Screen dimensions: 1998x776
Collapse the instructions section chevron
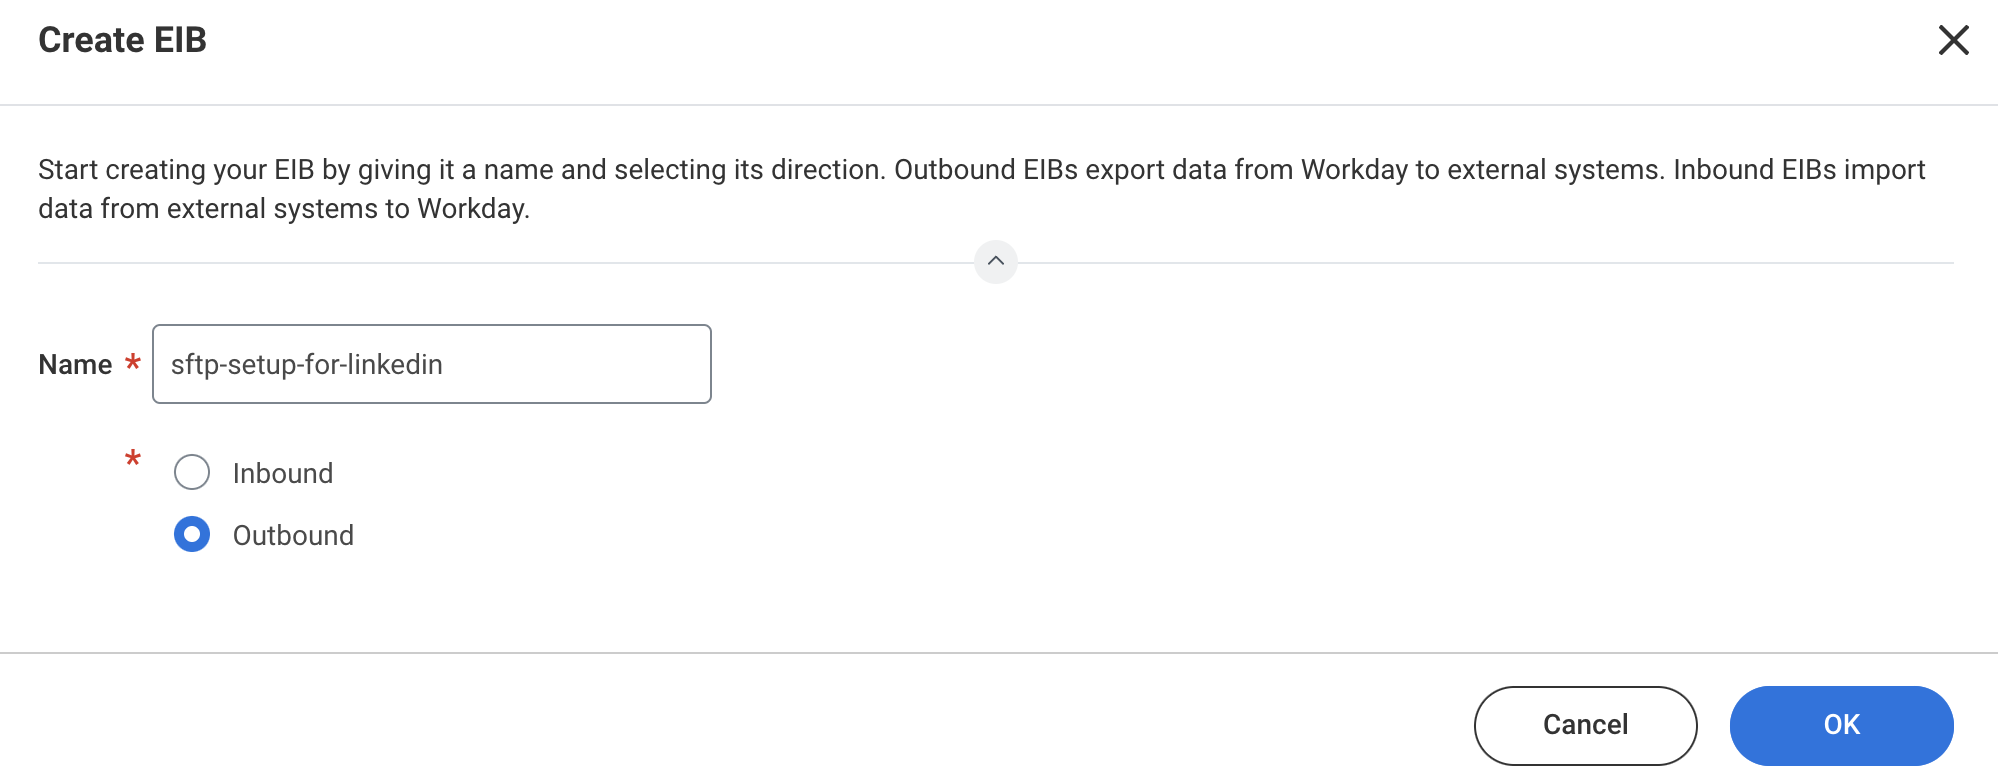coord(995,262)
